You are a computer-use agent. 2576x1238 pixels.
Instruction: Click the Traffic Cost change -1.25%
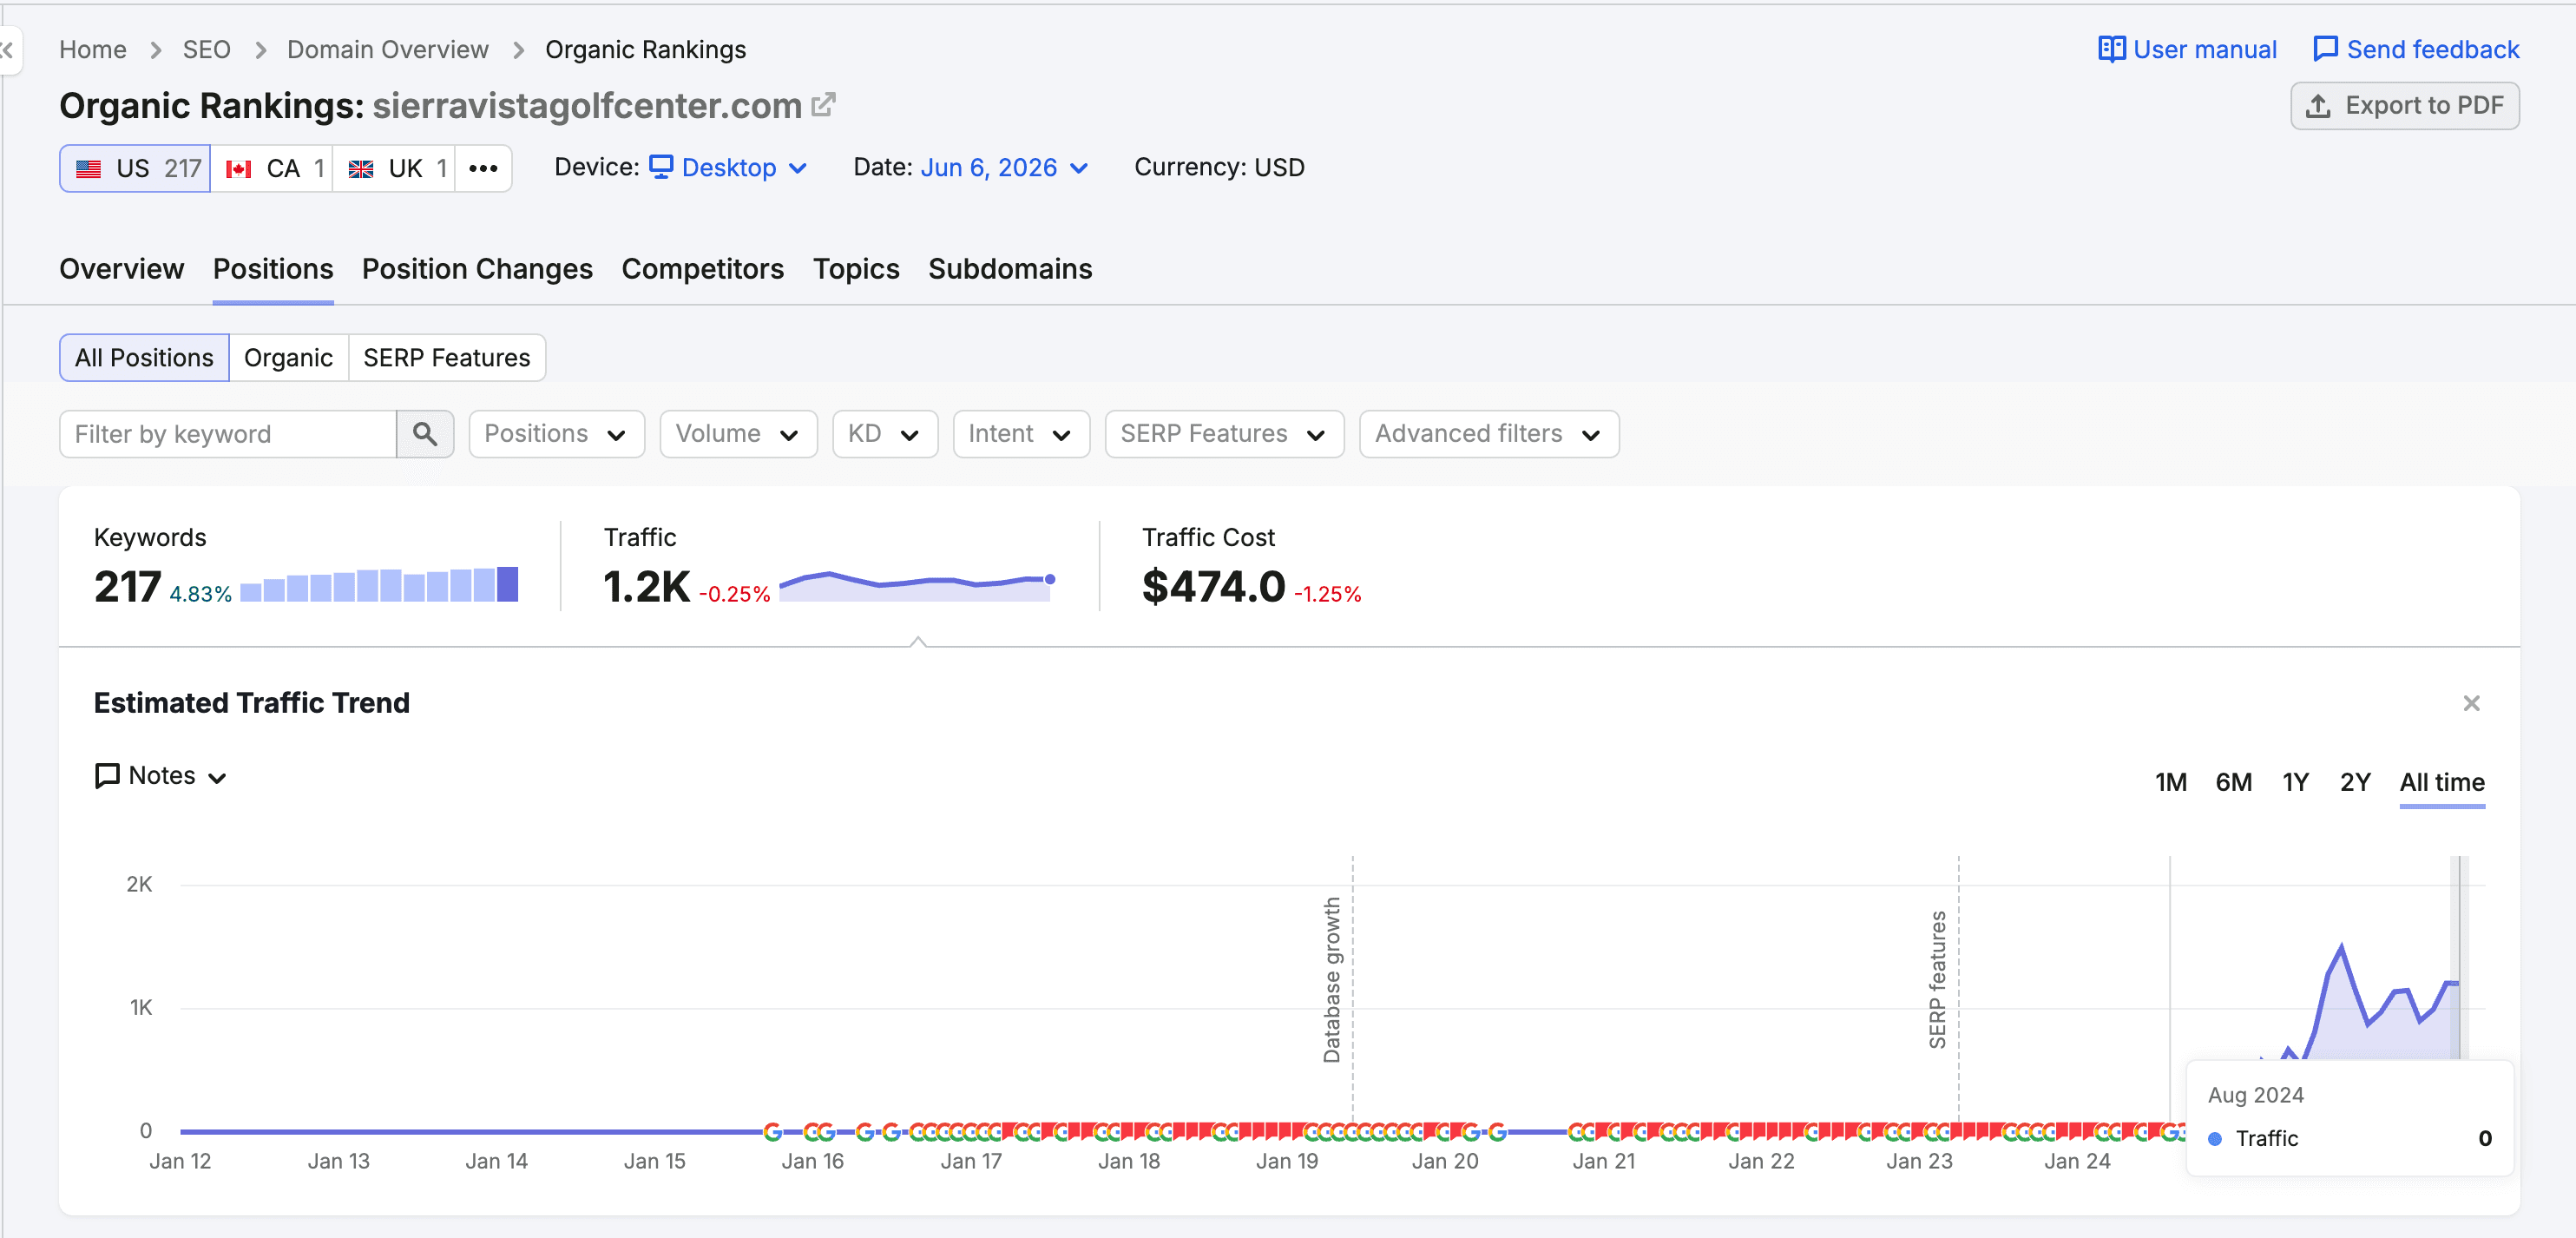tap(1327, 594)
